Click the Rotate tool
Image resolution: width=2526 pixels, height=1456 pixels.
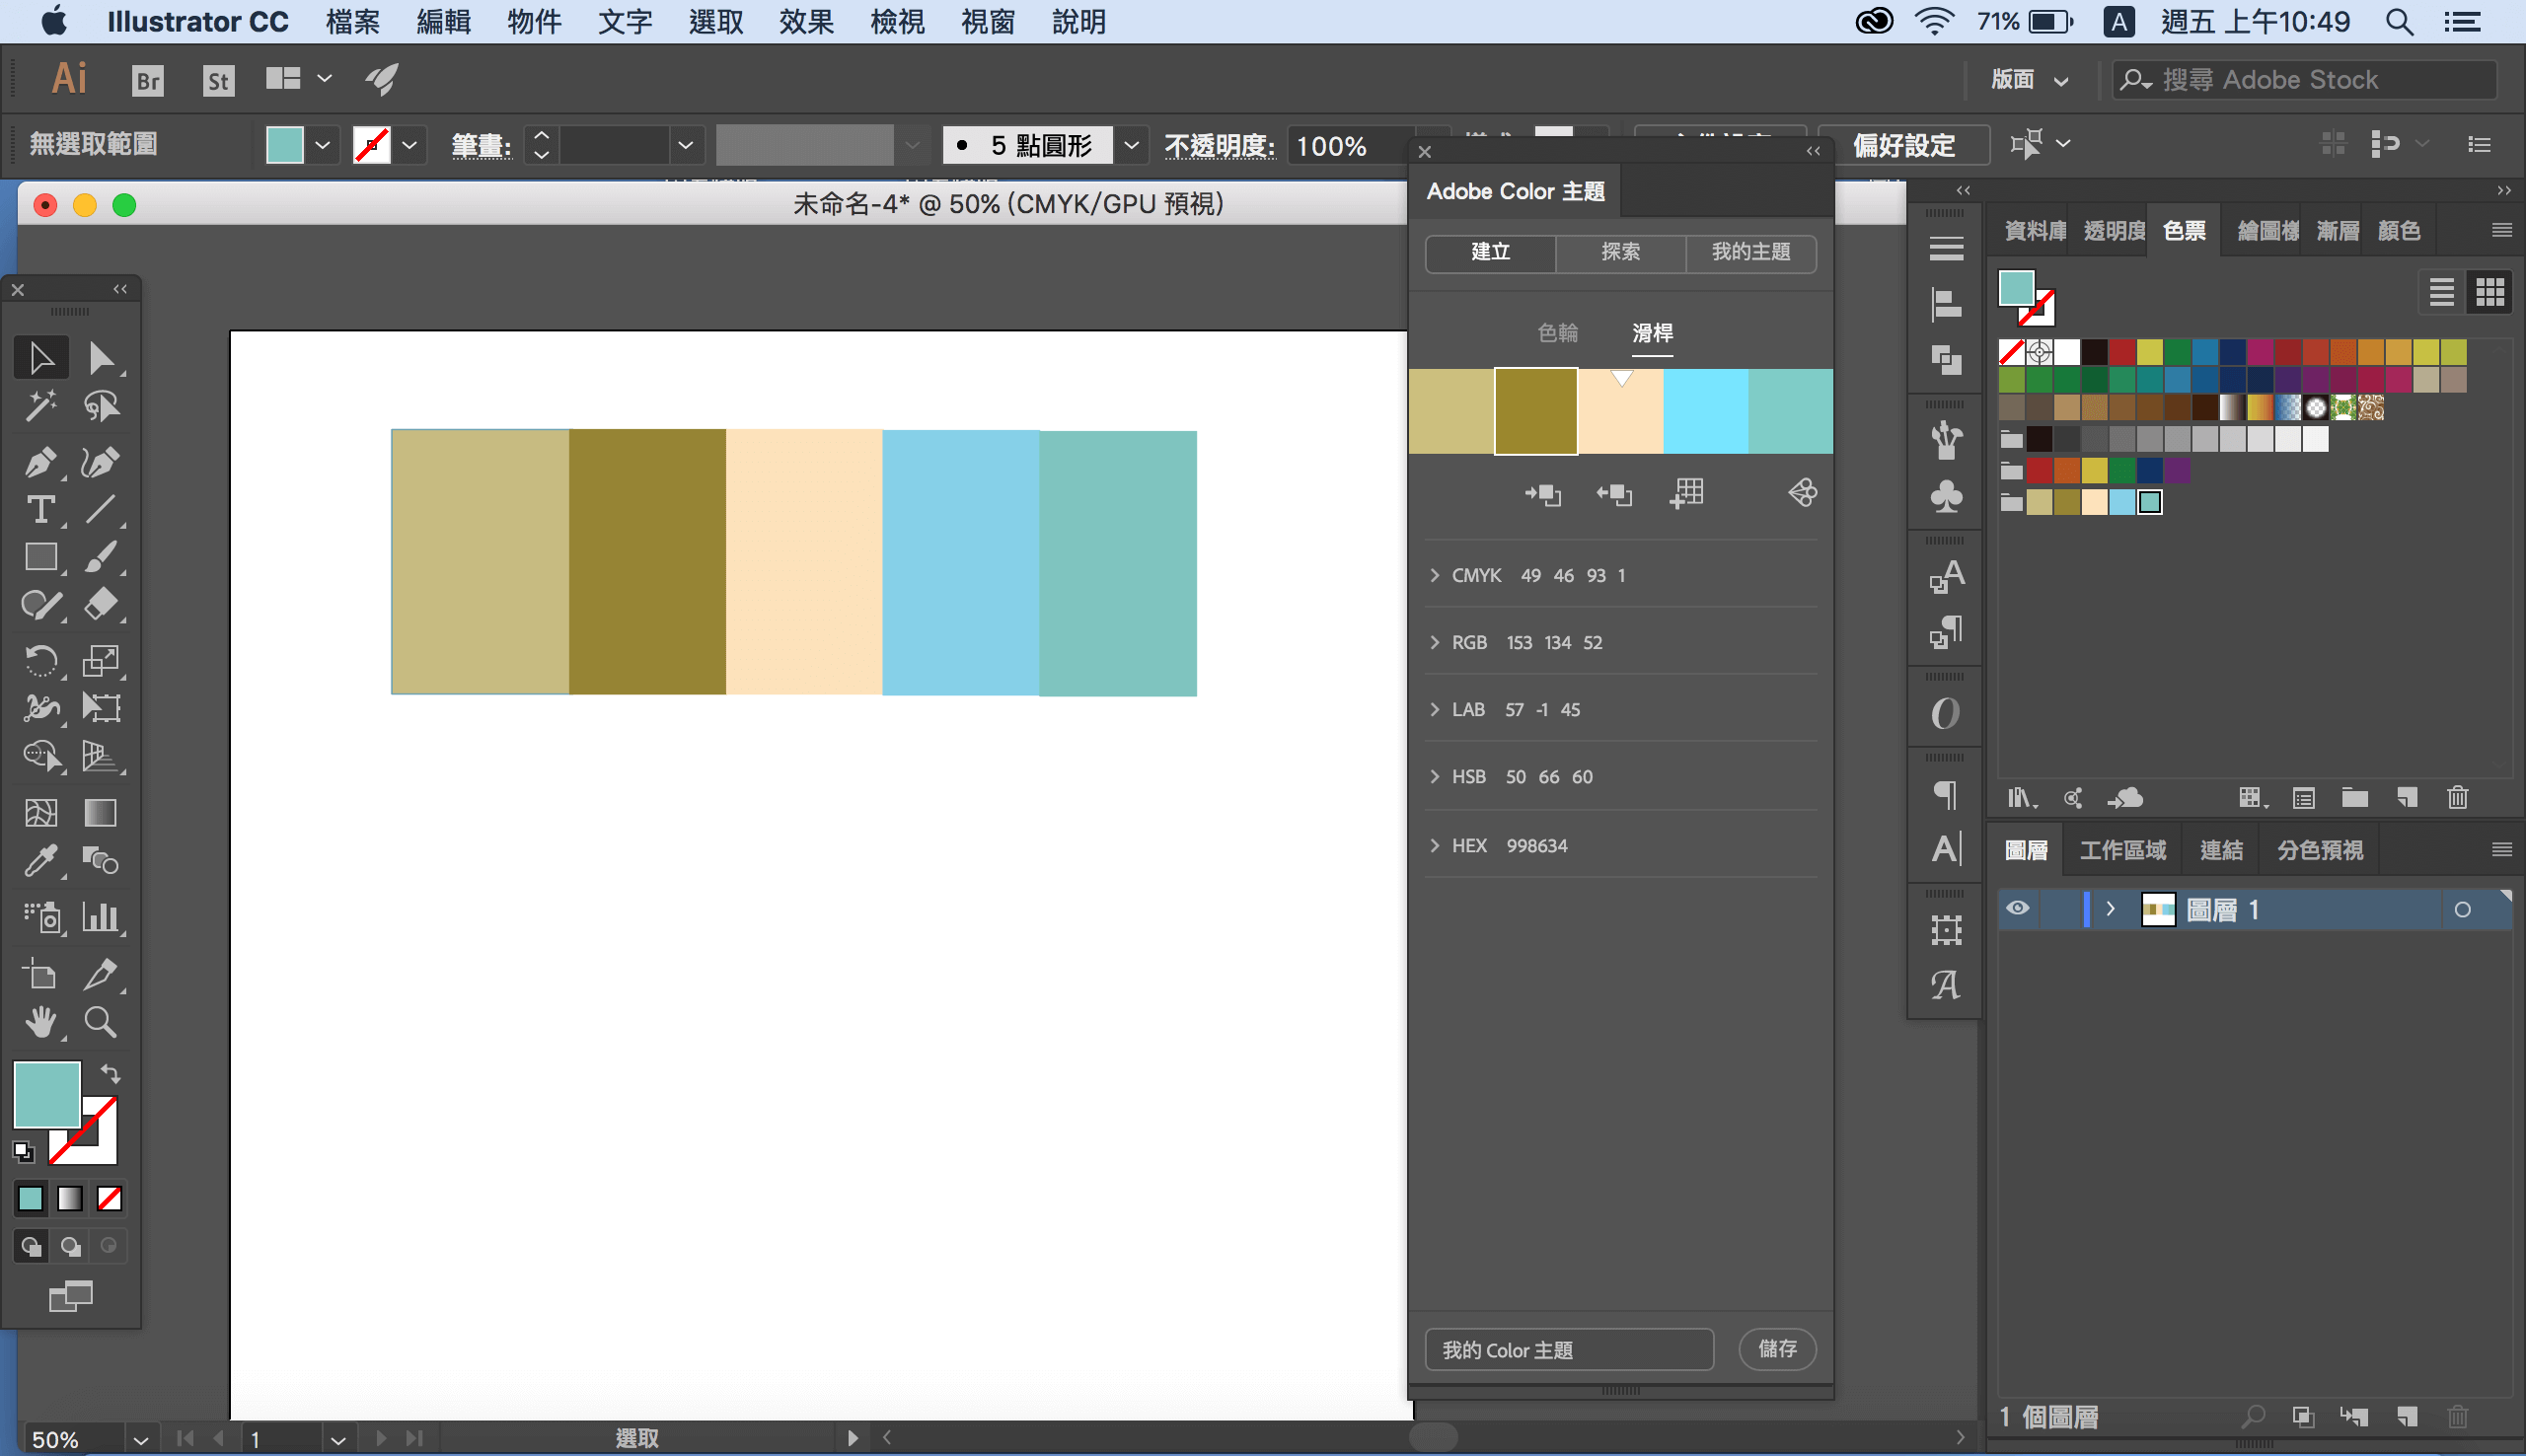40,660
